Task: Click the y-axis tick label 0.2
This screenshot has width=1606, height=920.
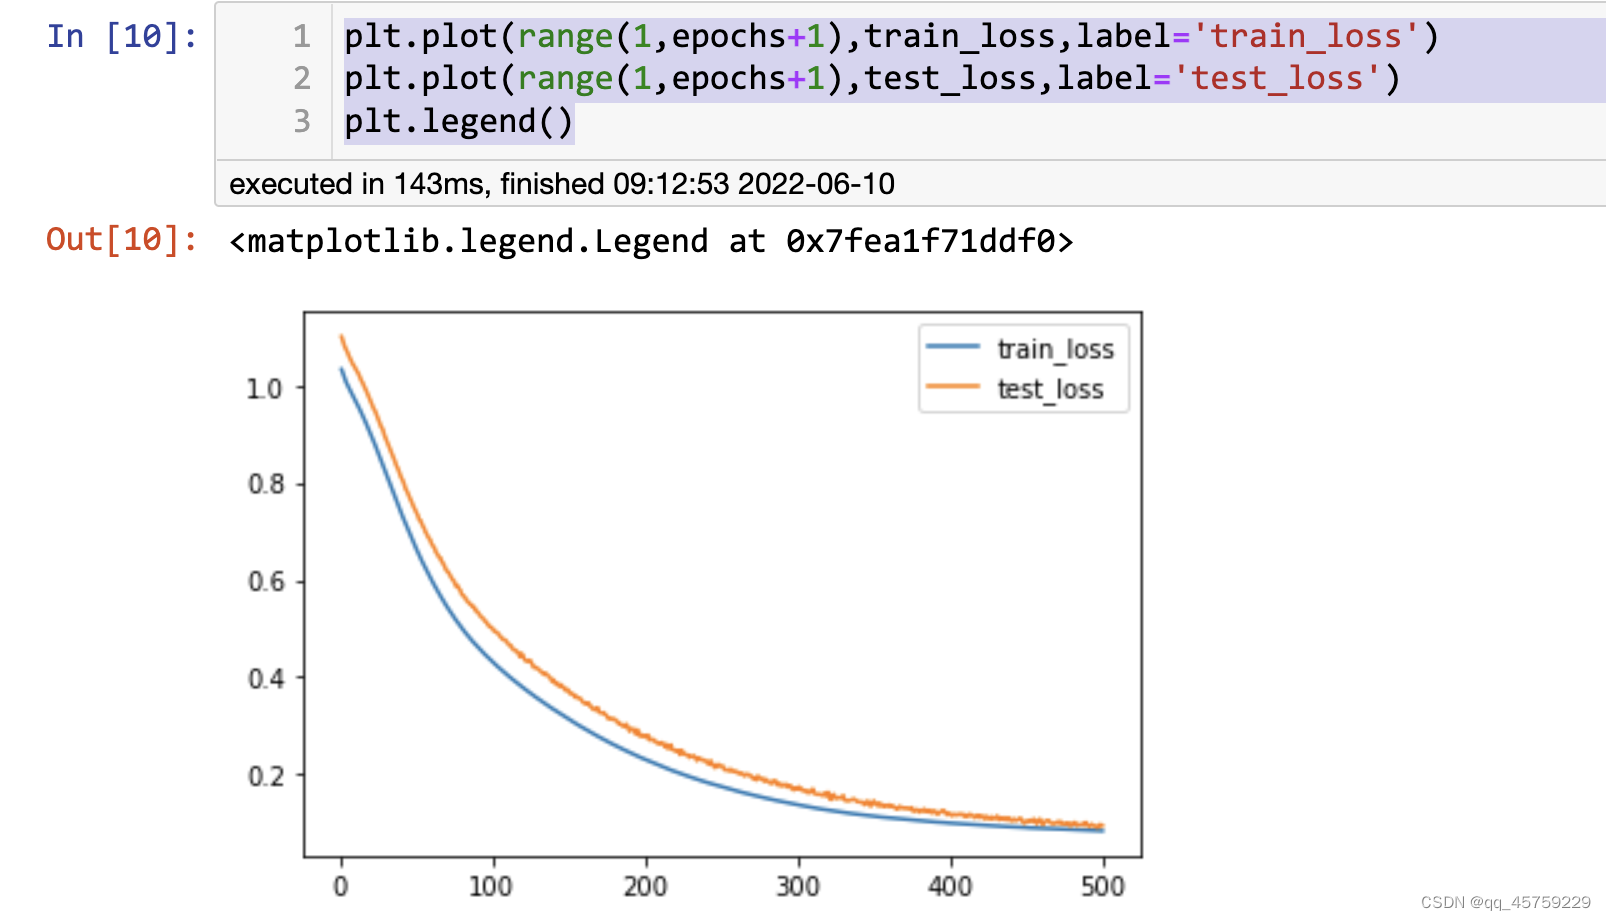Action: click(x=265, y=776)
